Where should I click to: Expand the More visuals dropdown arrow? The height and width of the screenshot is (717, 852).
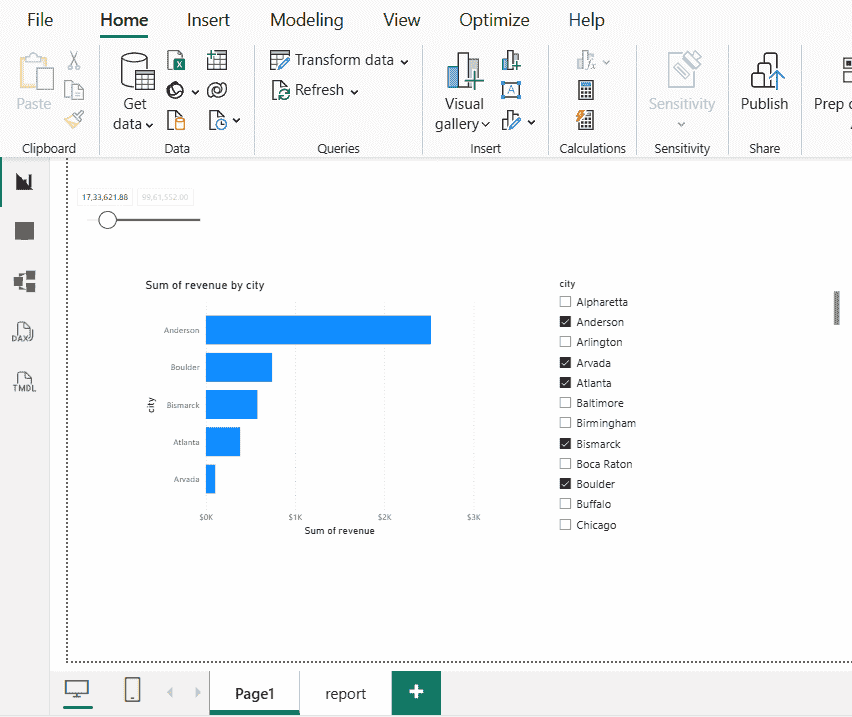(531, 122)
